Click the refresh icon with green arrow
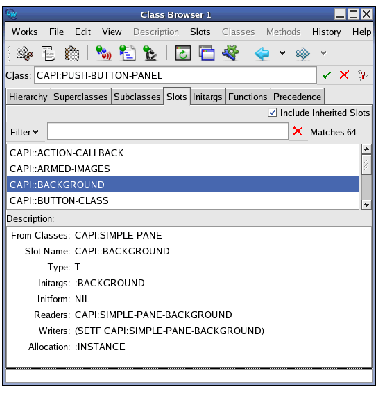This screenshot has width=379, height=394. tap(183, 53)
